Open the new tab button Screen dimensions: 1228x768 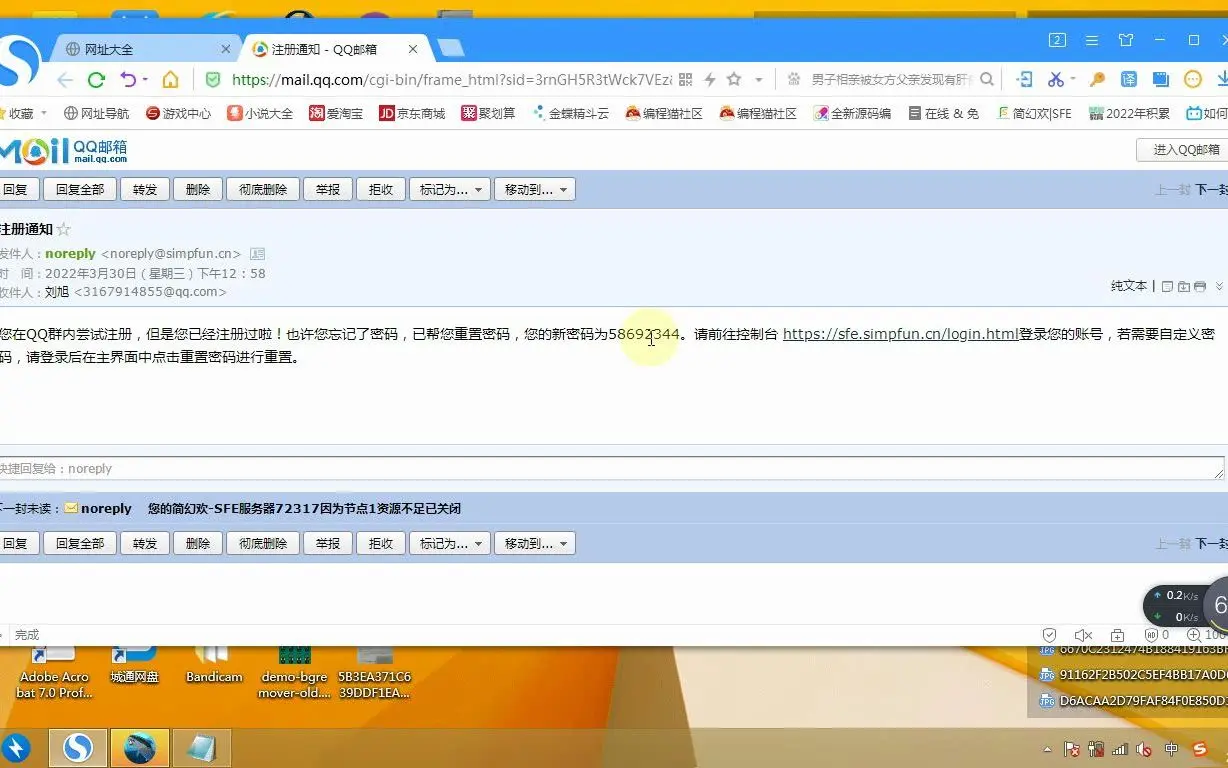(x=451, y=48)
